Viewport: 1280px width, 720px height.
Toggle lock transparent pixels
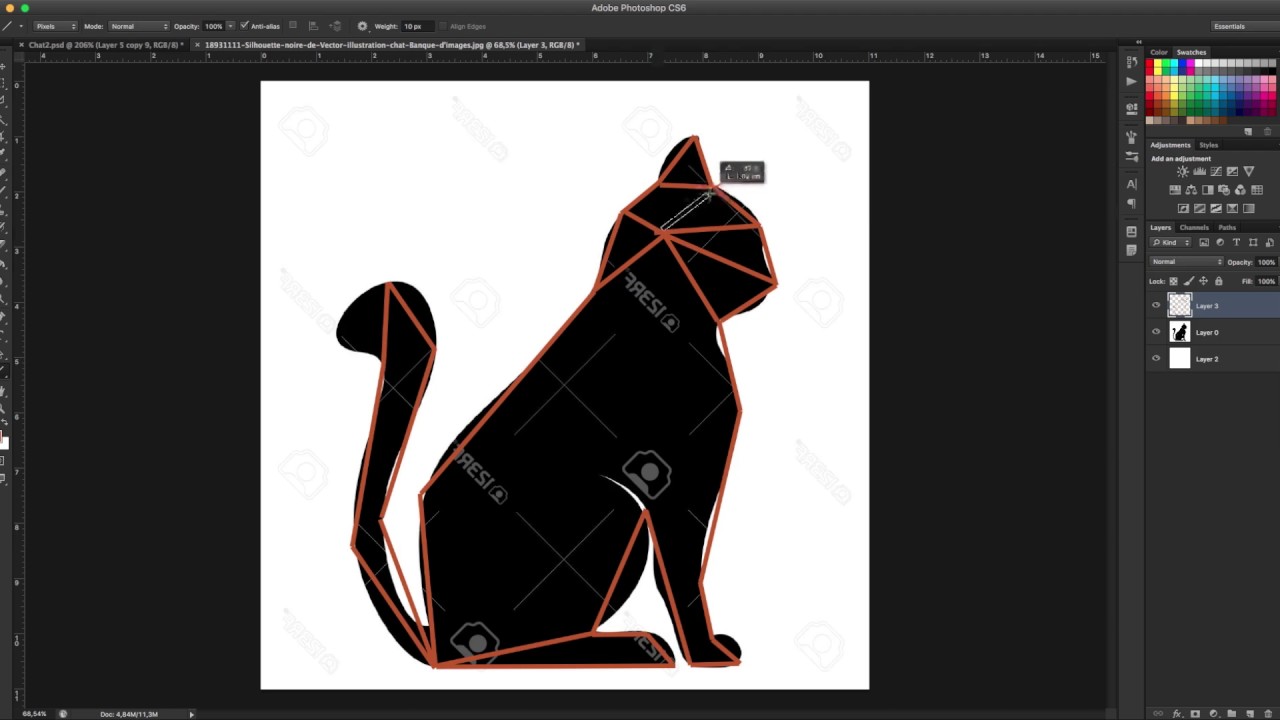click(x=1173, y=281)
